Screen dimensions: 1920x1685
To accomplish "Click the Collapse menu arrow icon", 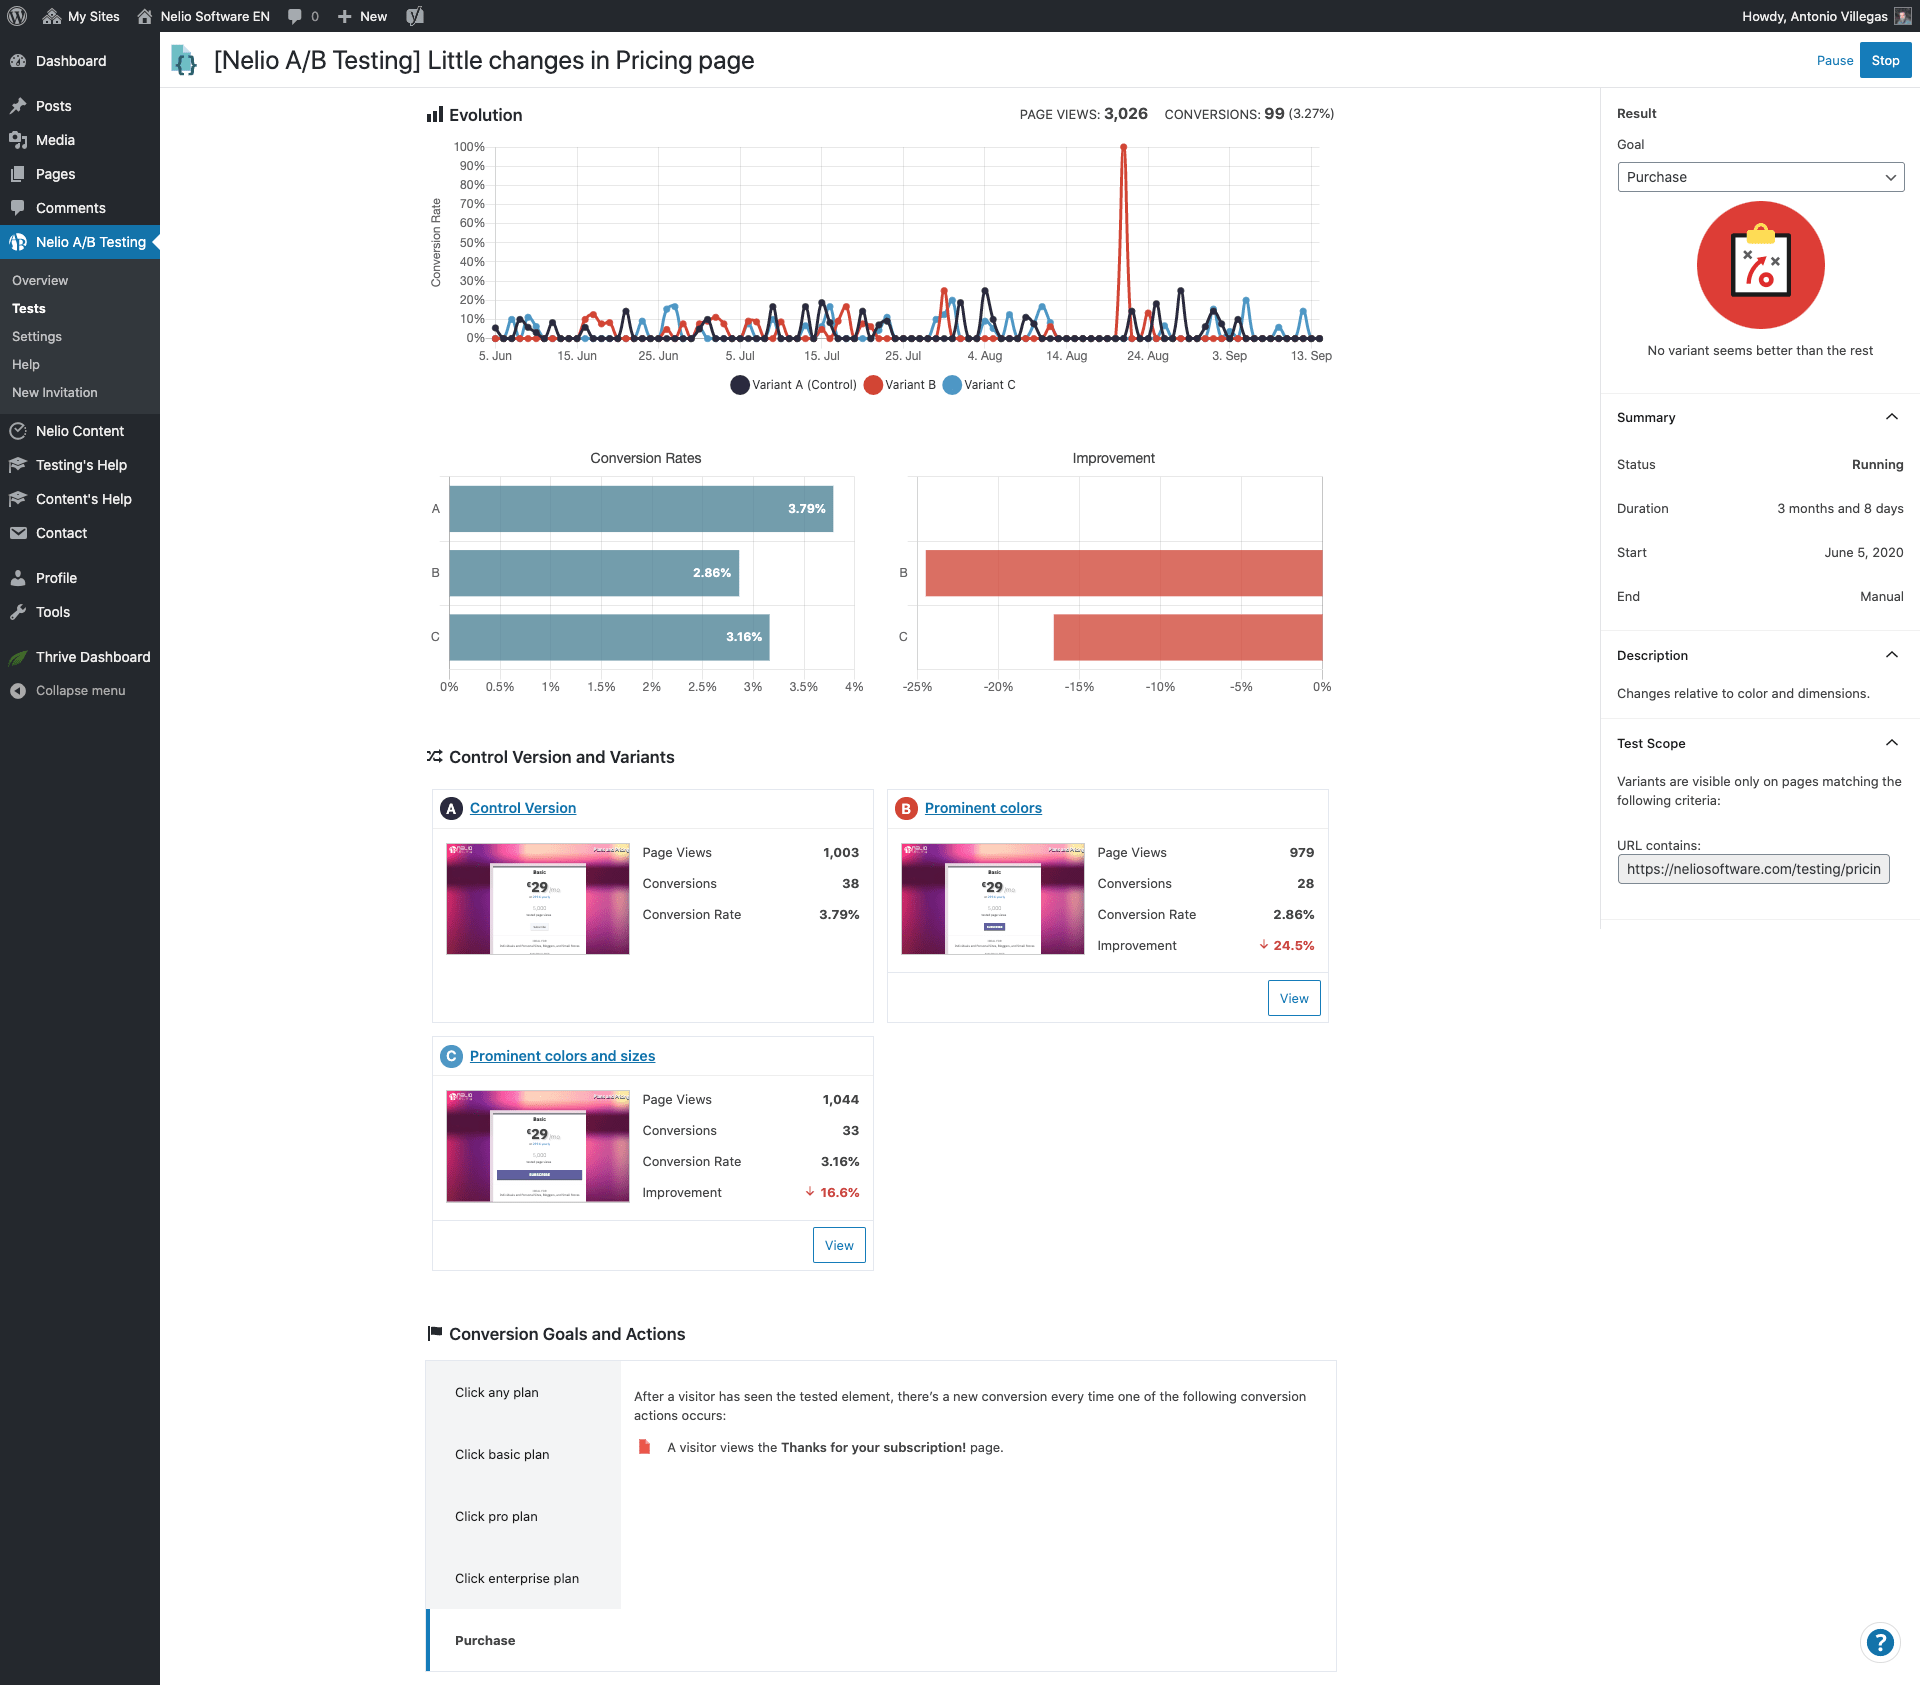I will pyautogui.click(x=18, y=691).
